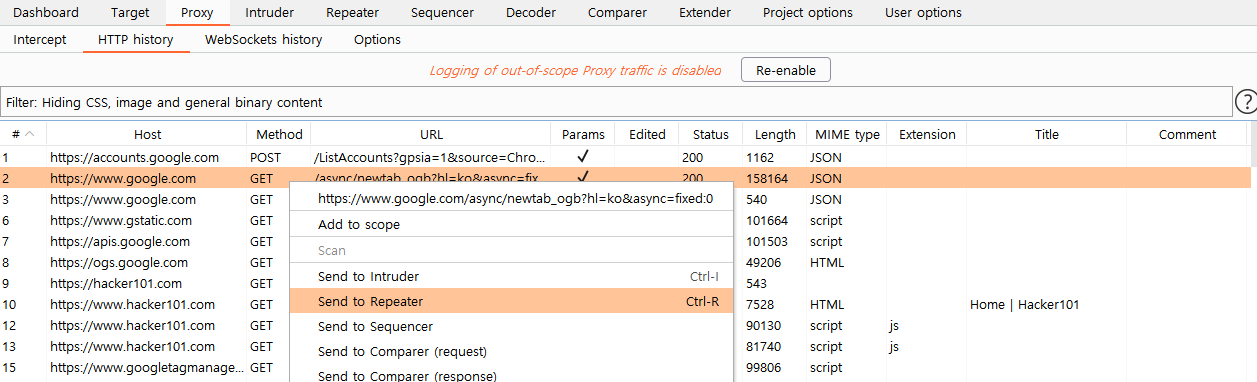The height and width of the screenshot is (382, 1257).
Task: Click the Params checkmark in row 1
Action: [583, 157]
